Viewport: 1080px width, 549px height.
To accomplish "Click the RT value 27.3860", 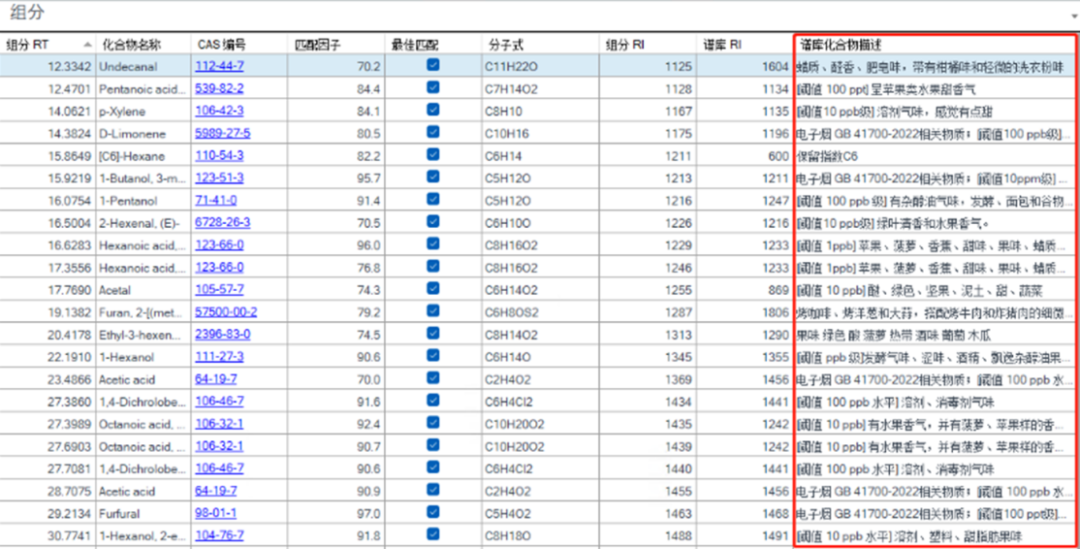I will (70, 402).
